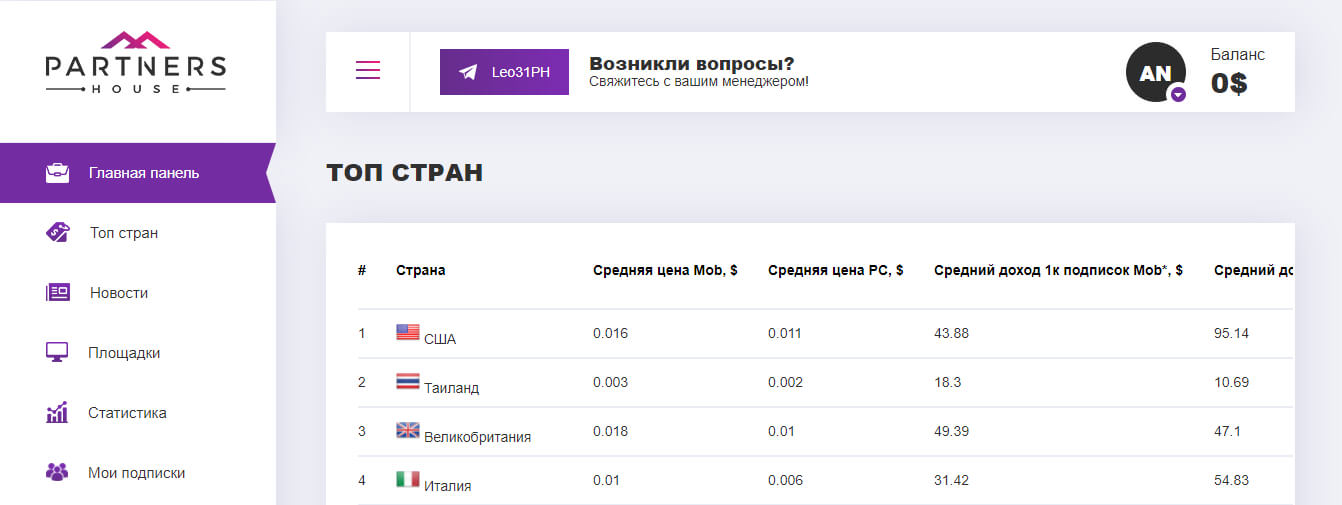Click the people icon for Мои подписки
The image size is (1342, 505).
point(57,472)
